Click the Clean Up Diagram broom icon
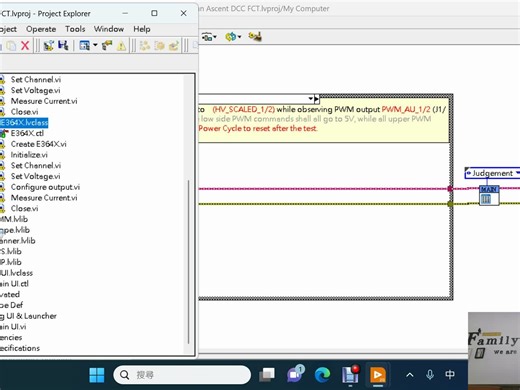Viewport: 520px width, 390px height. click(255, 36)
